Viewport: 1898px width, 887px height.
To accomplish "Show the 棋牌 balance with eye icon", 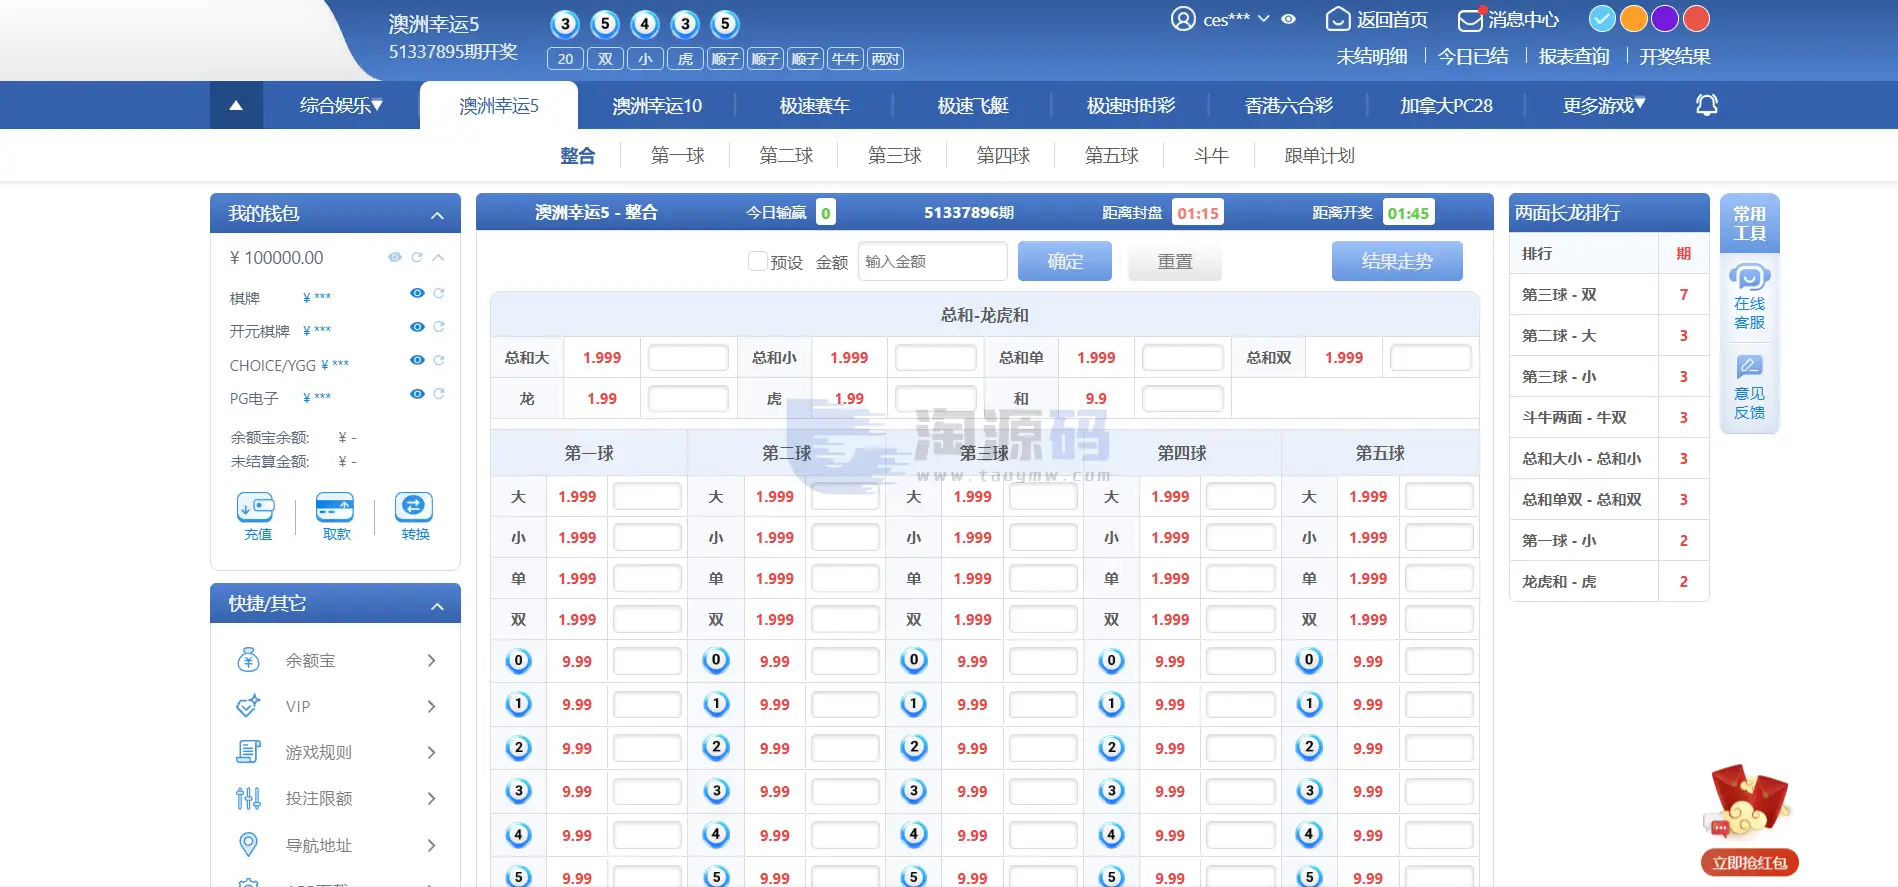I will pyautogui.click(x=417, y=293).
